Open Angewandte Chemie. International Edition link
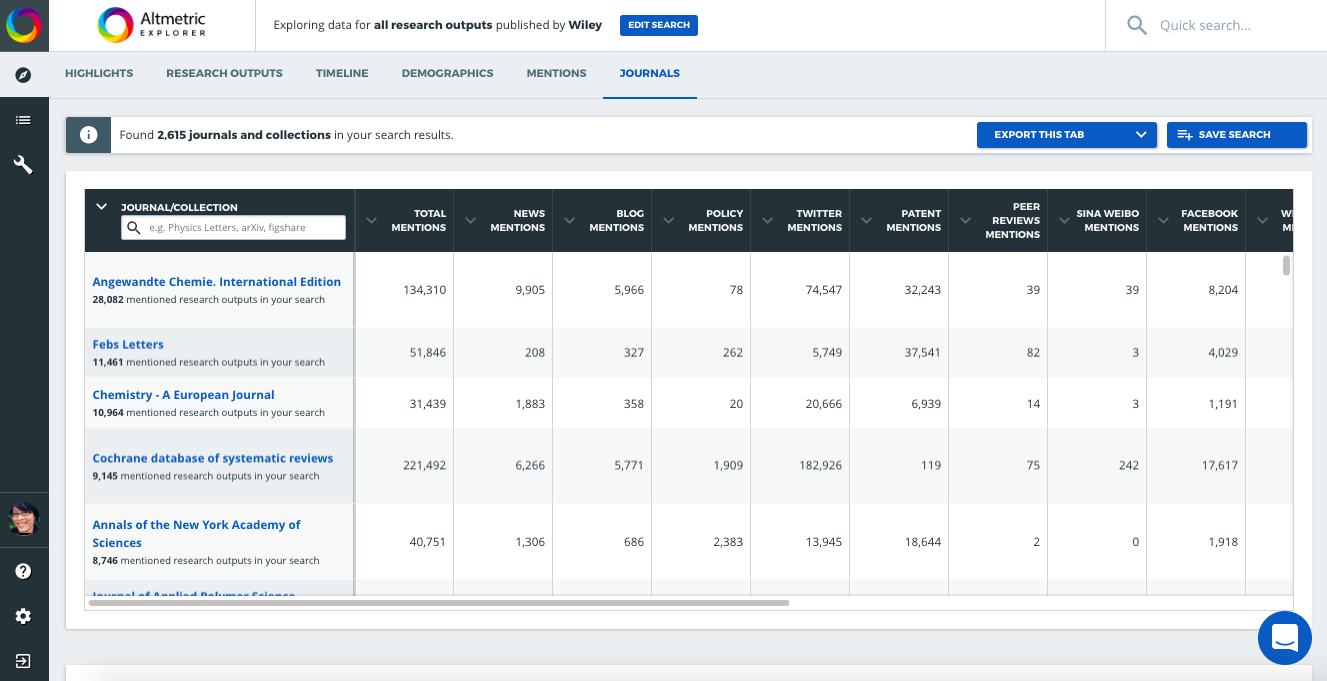The image size is (1327, 681). pos(217,282)
